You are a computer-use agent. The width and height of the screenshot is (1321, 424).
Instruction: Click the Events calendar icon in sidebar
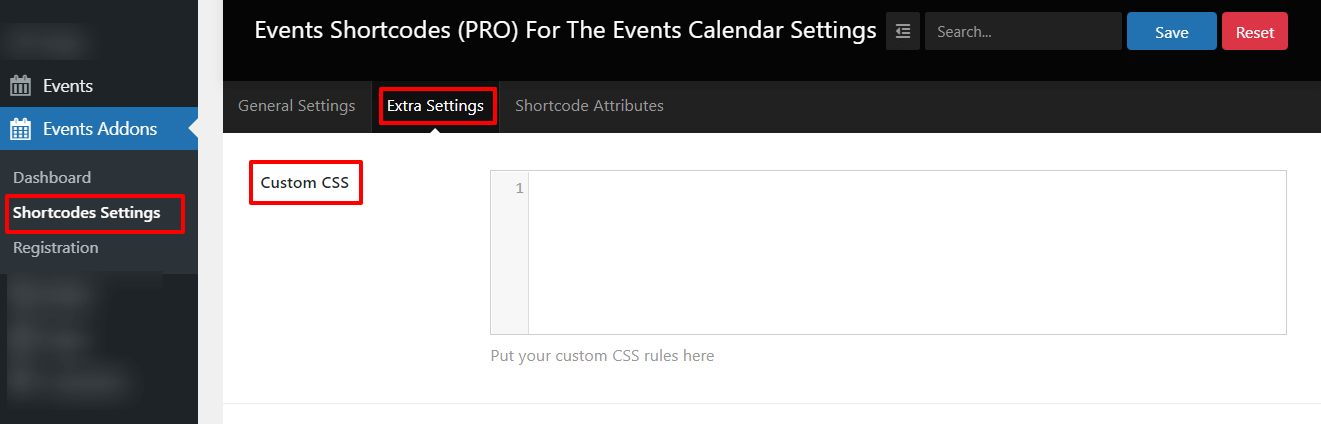pos(20,86)
